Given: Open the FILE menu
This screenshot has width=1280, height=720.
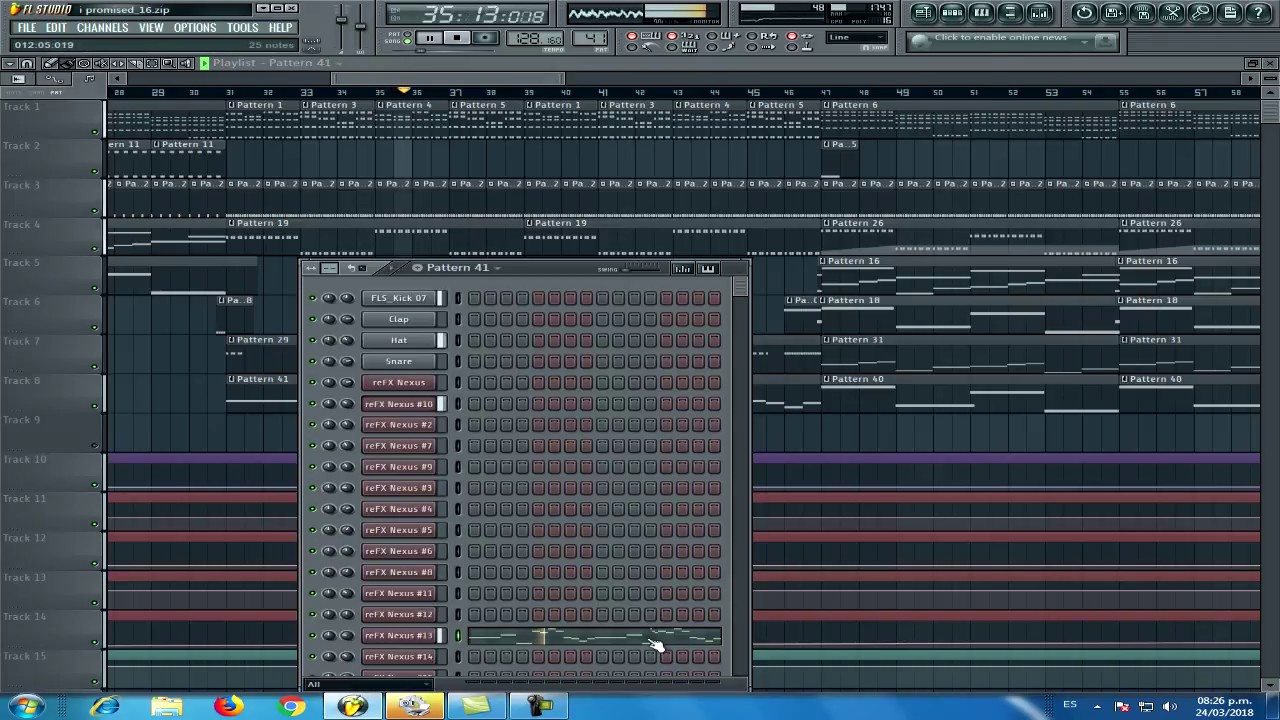Looking at the screenshot, I should coord(27,28).
